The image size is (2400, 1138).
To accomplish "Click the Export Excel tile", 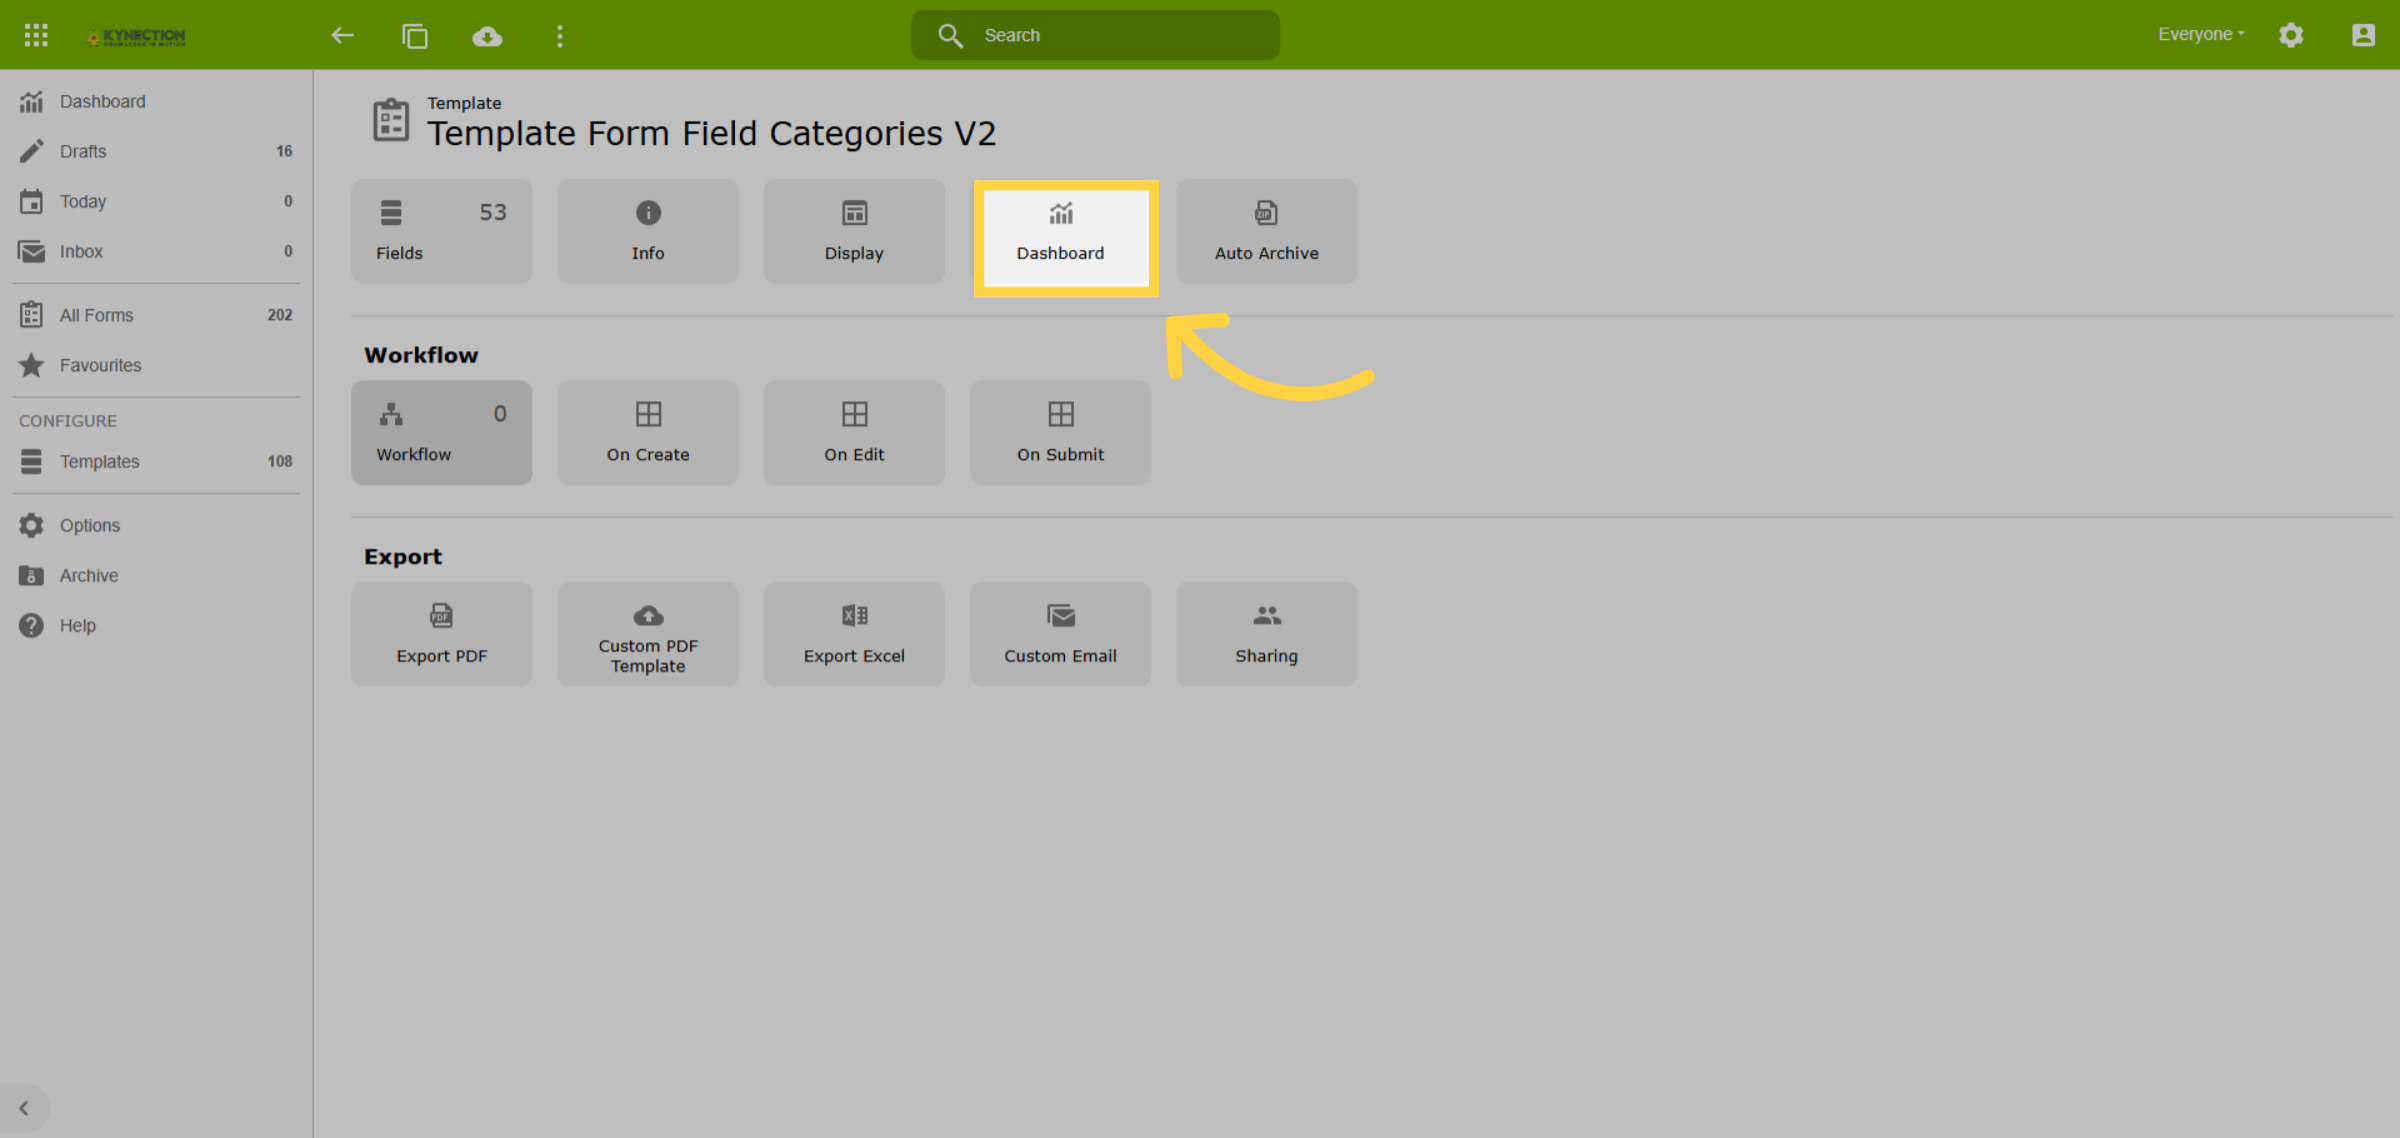I will tap(854, 634).
